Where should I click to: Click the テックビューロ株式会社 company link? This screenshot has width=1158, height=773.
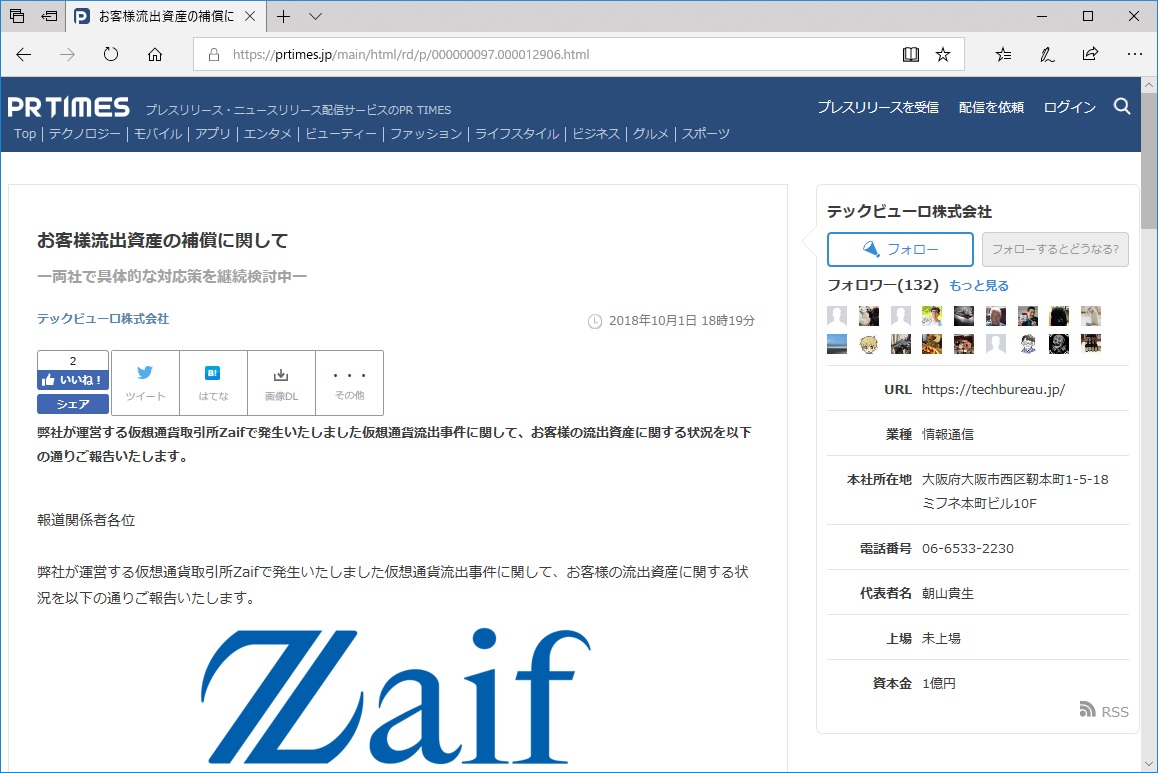point(104,319)
